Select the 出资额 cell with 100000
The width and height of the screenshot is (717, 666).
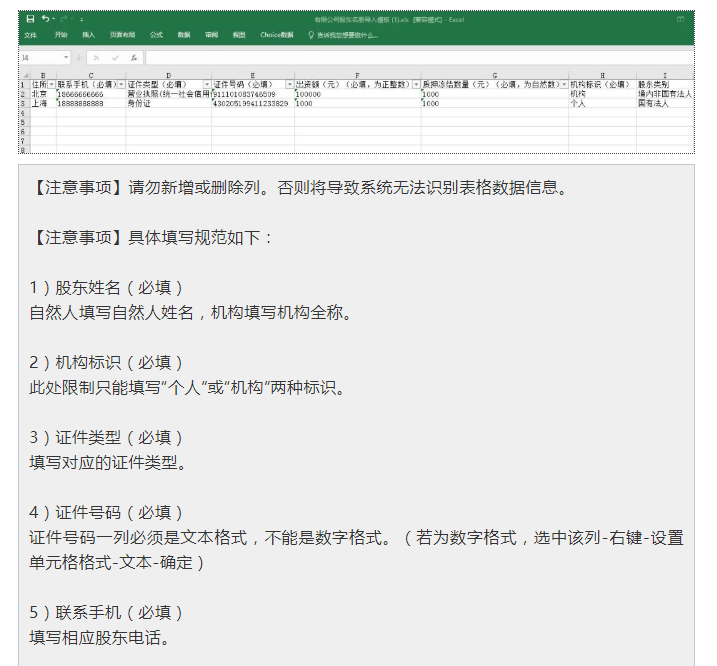click(x=358, y=94)
